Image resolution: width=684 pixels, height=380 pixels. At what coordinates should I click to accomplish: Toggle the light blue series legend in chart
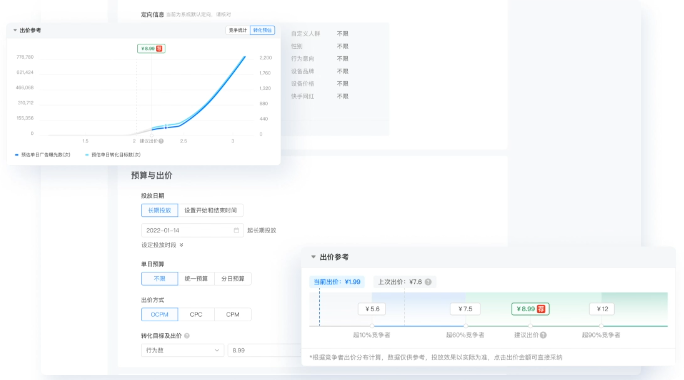(113, 154)
